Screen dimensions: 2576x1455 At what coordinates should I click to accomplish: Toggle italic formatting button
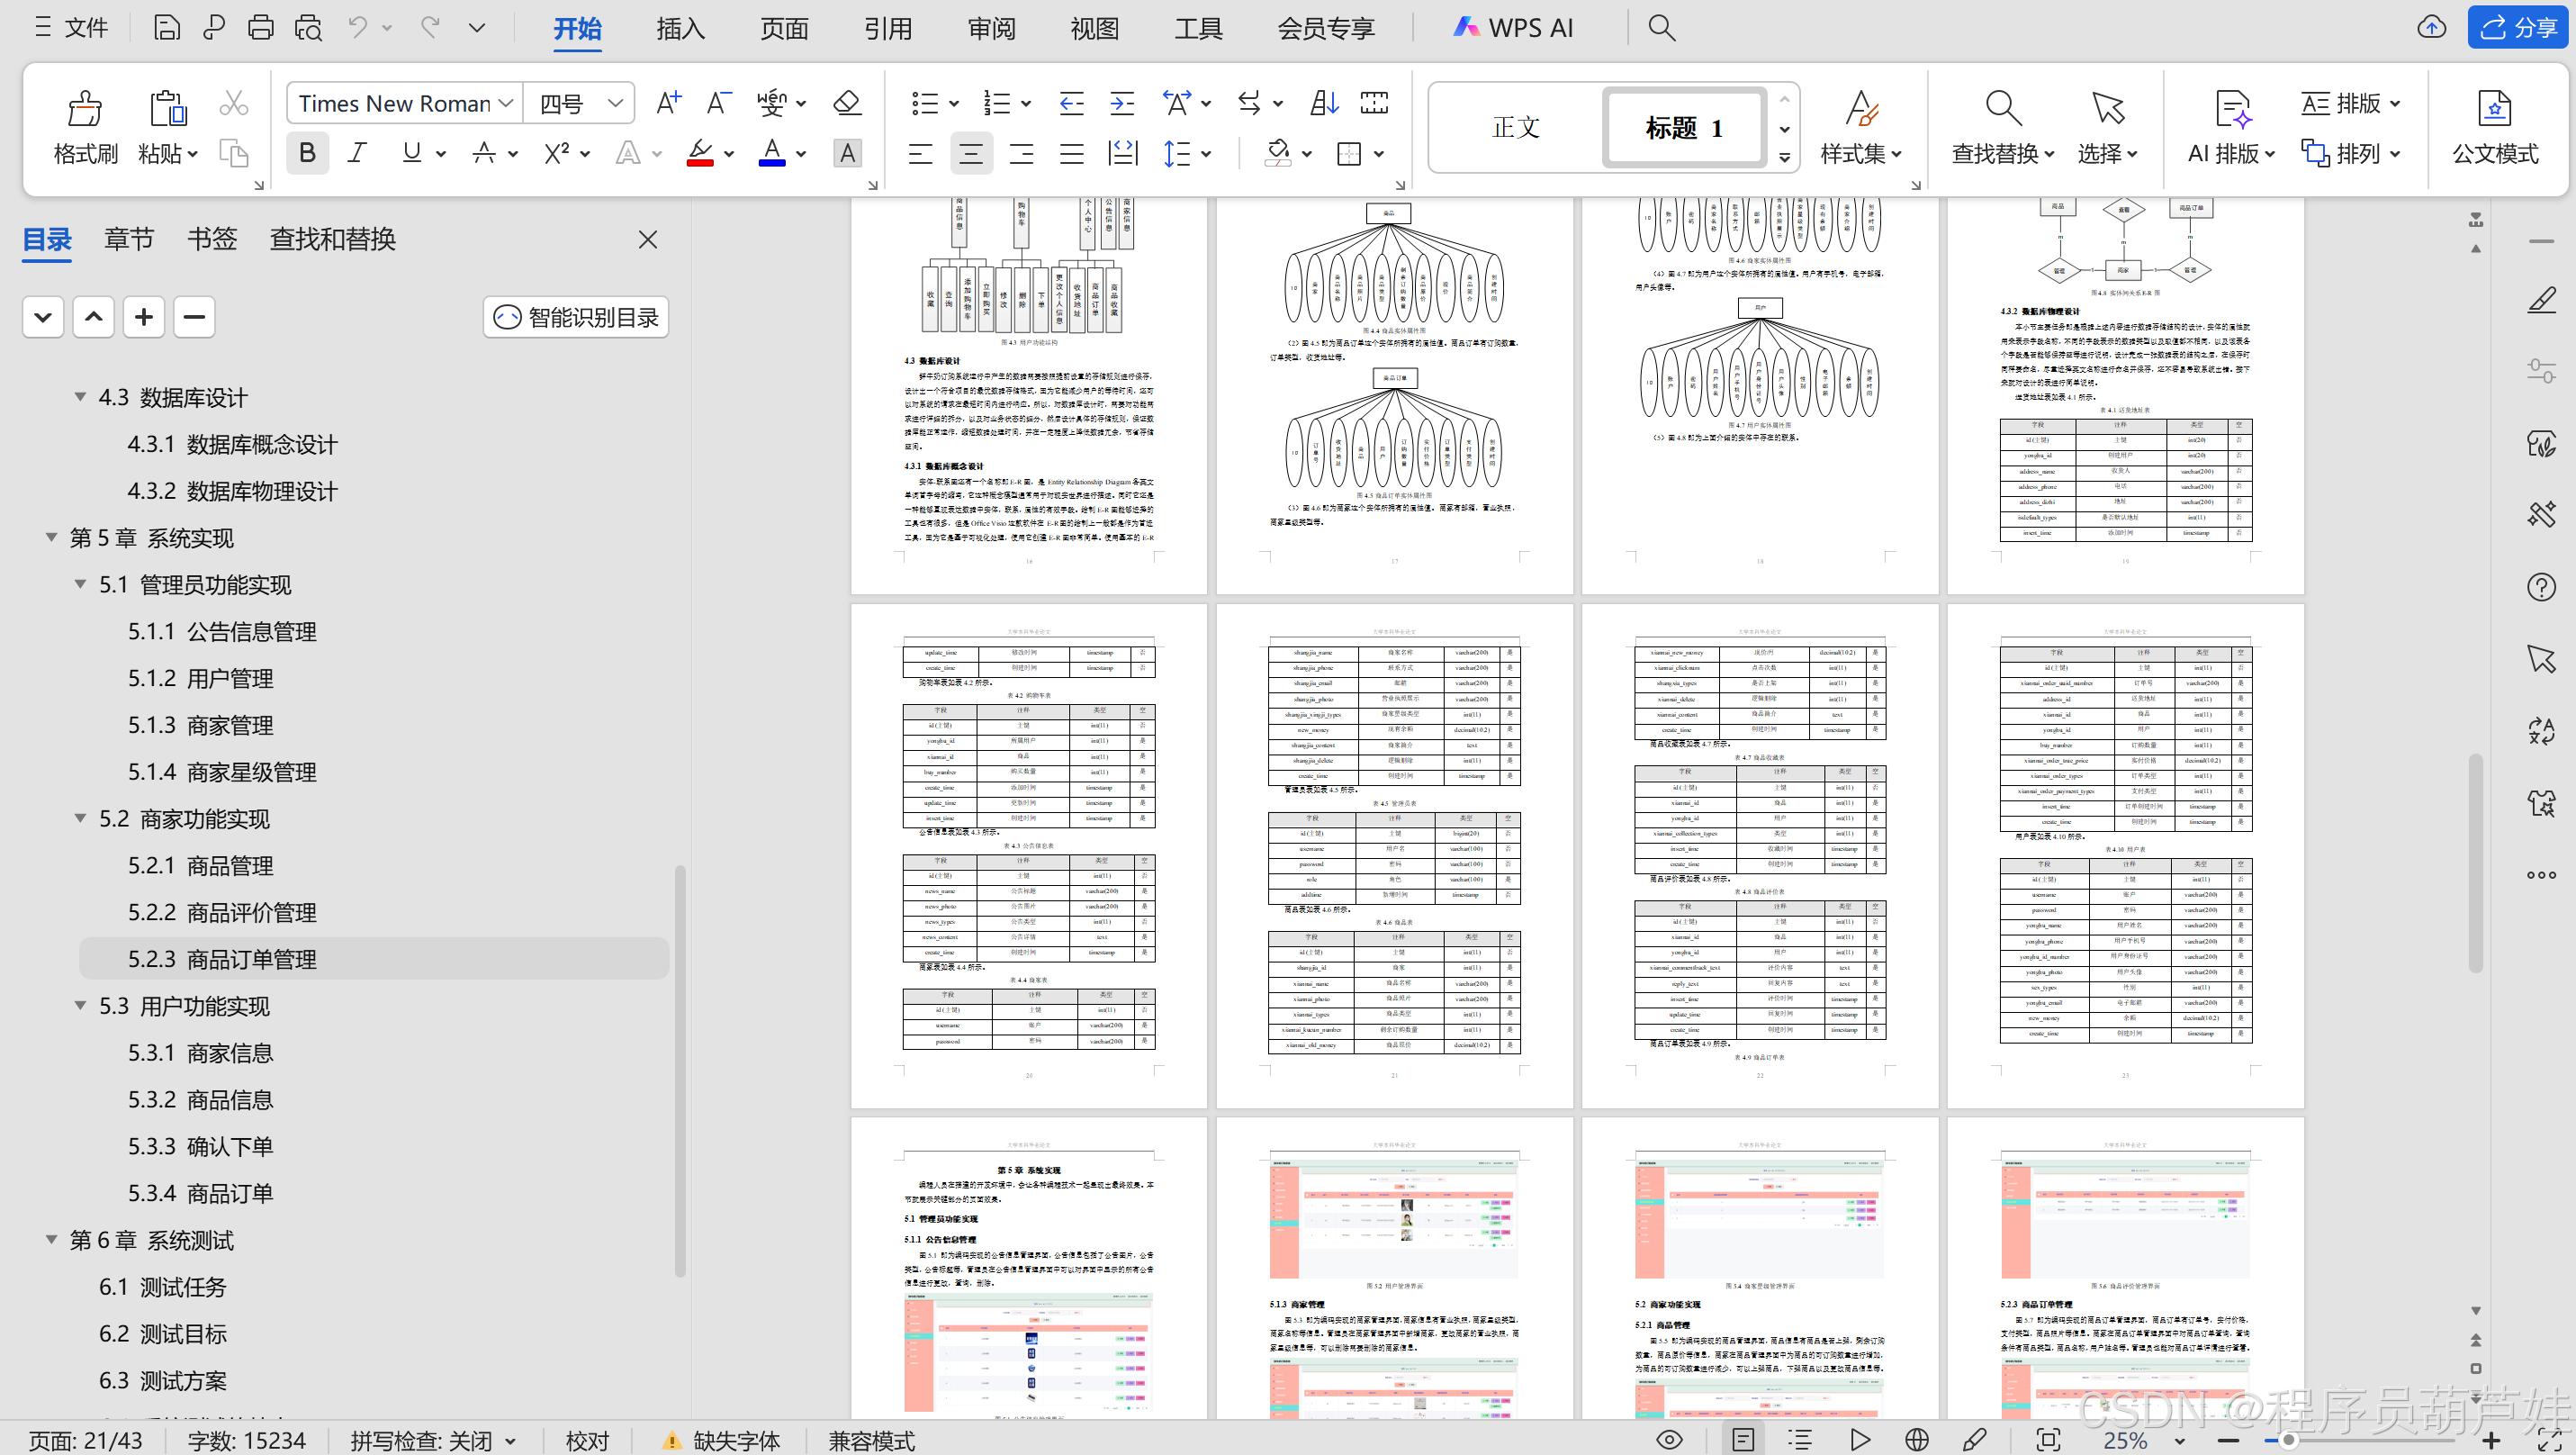(x=357, y=153)
